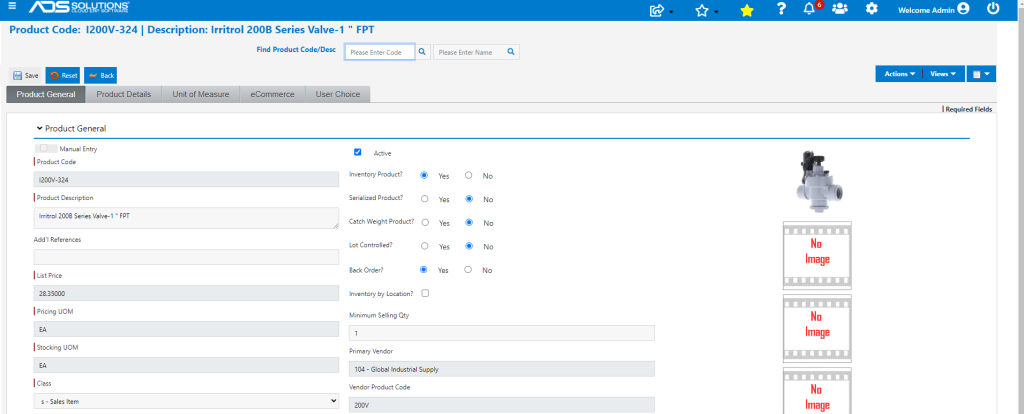Open the hamburger navigation menu
This screenshot has width=1024, height=414.
[12, 7]
